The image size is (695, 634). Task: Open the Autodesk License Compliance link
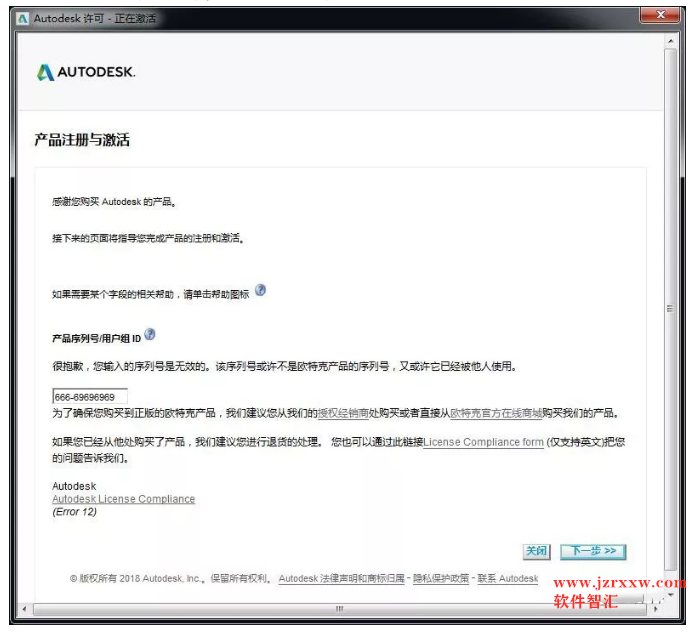point(124,499)
